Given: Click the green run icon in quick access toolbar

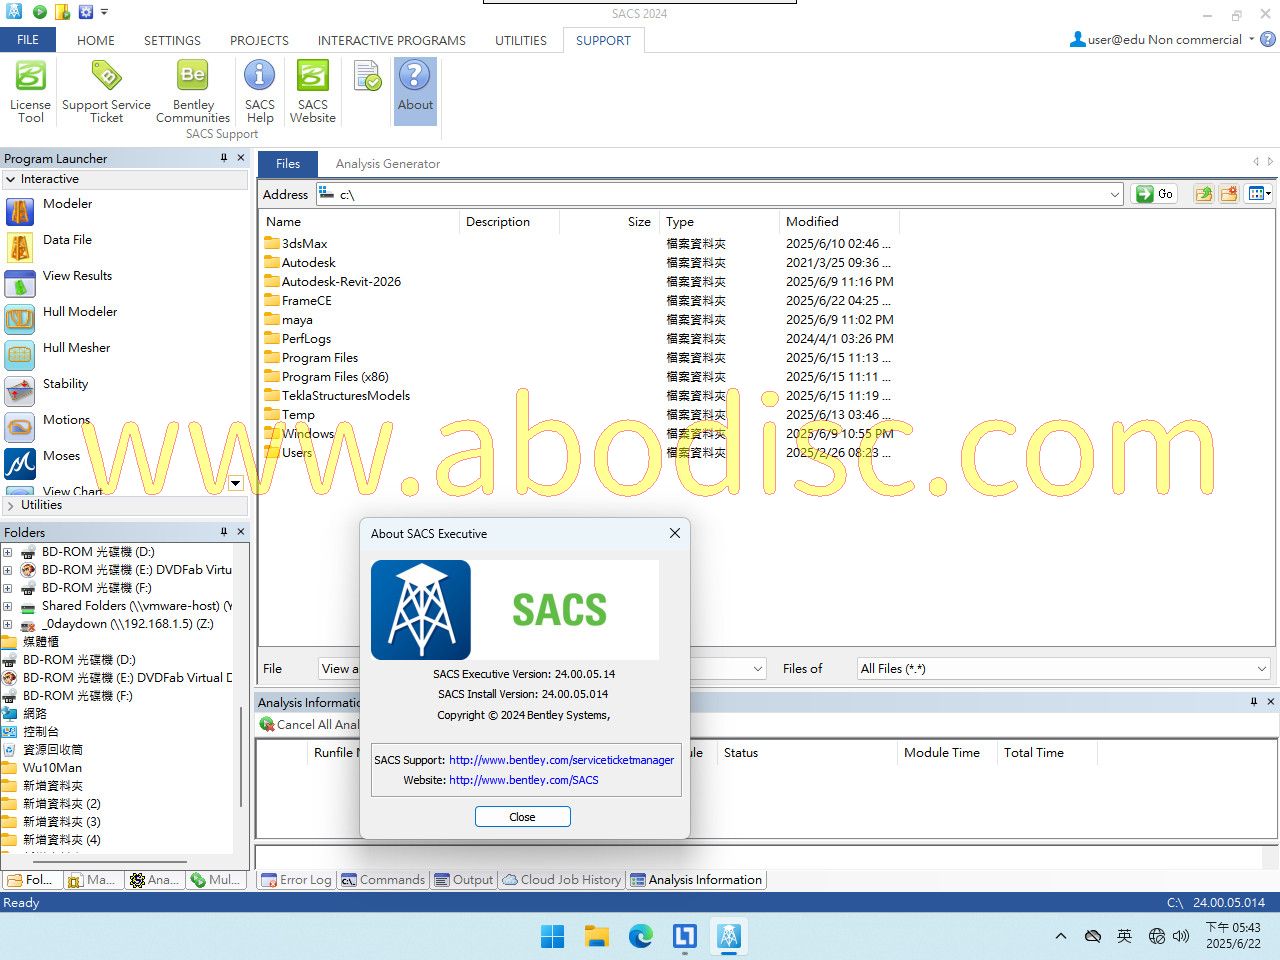Looking at the screenshot, I should pos(39,12).
